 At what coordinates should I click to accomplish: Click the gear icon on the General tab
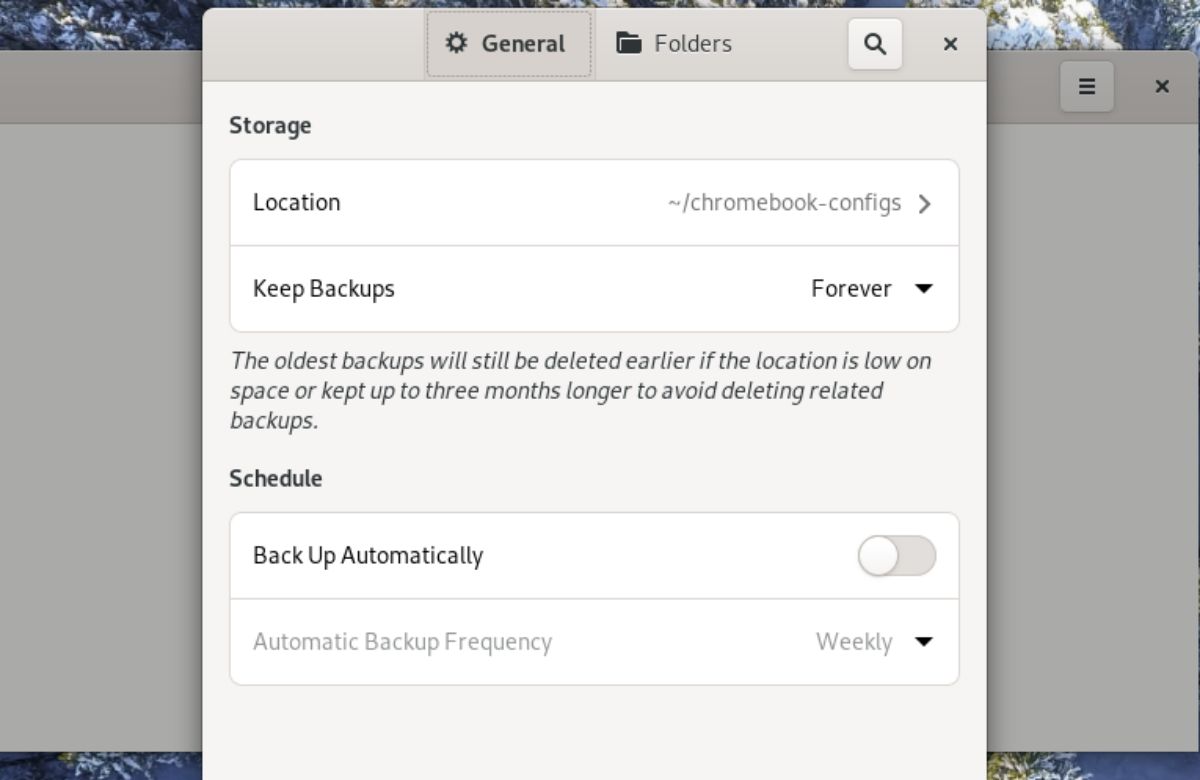[x=457, y=43]
